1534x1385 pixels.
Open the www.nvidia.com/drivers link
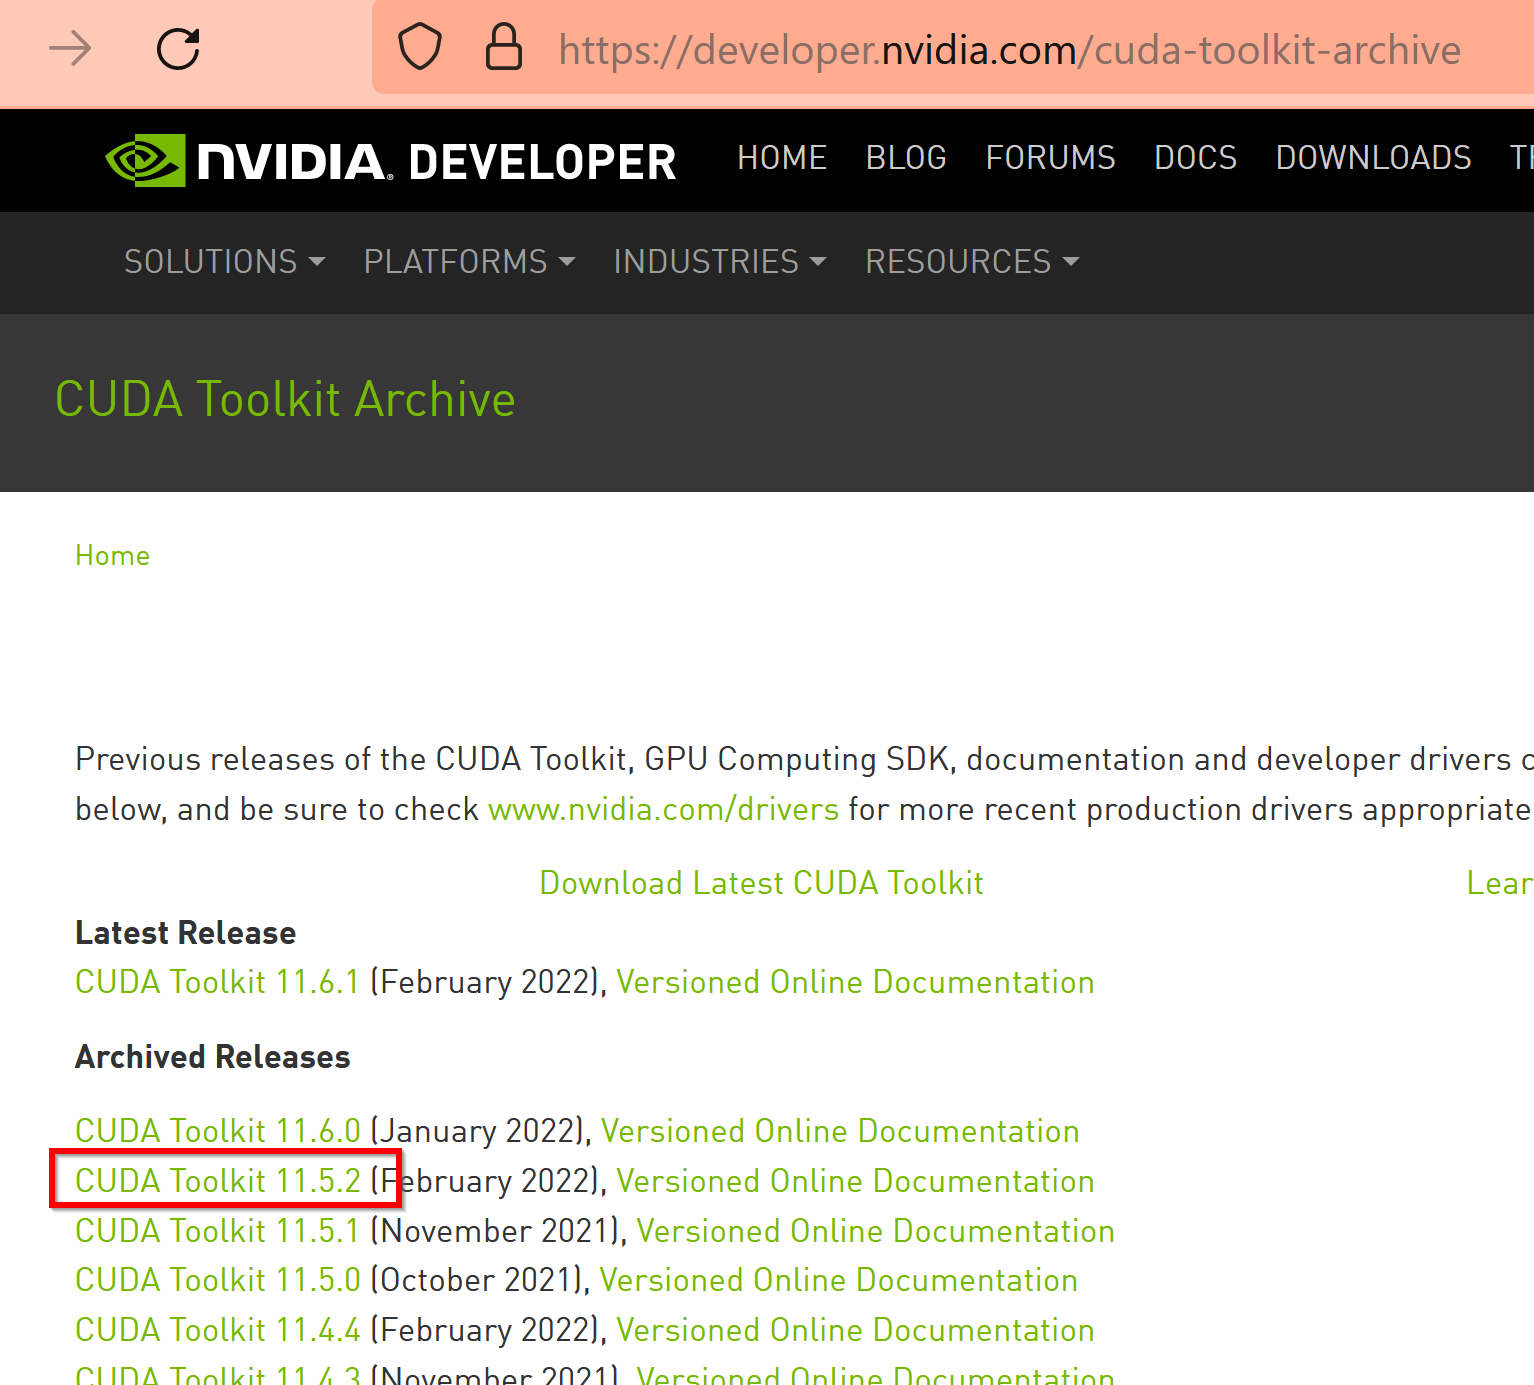click(663, 809)
